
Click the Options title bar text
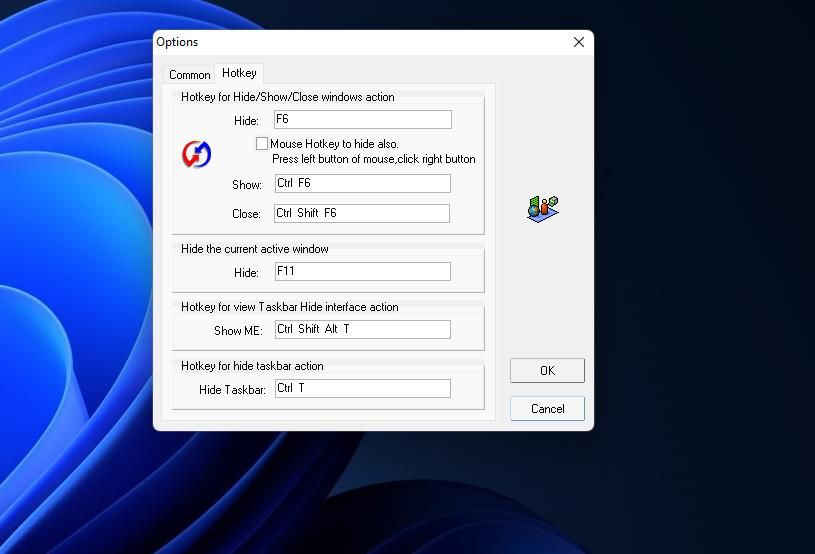pyautogui.click(x=177, y=42)
